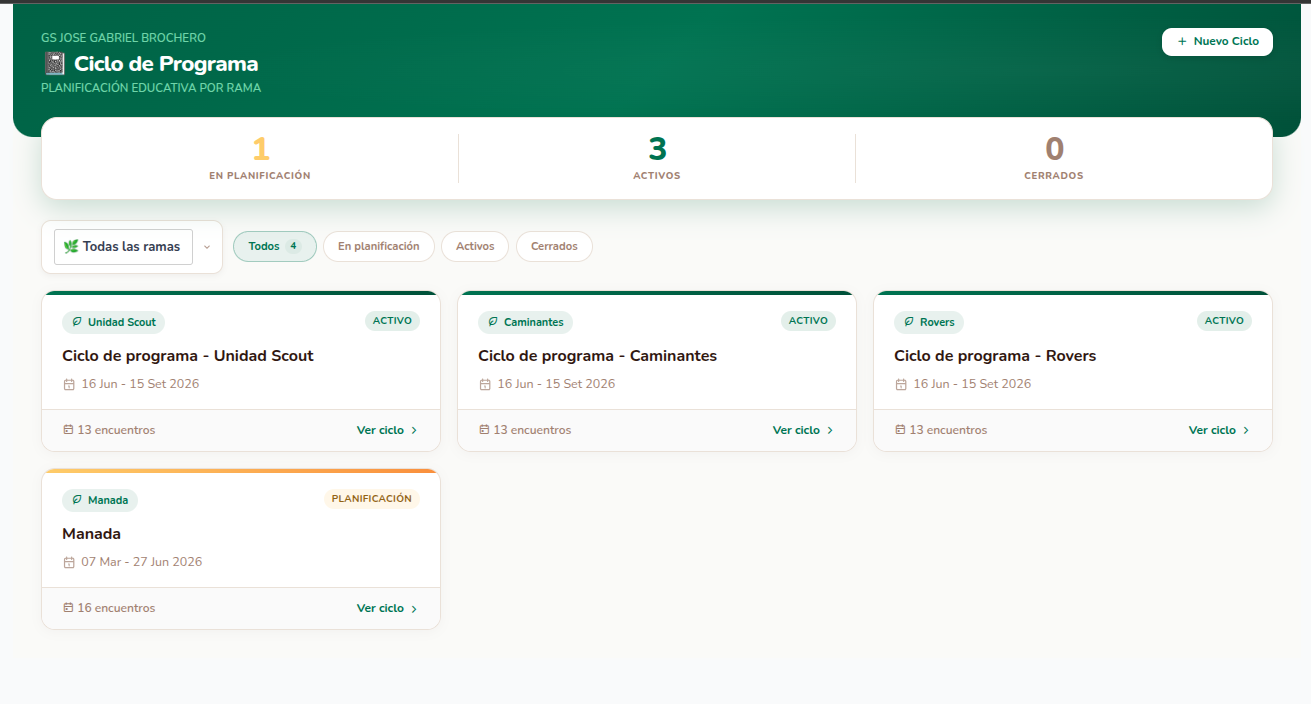This screenshot has height=704, width=1311.
Task: Click the Unidad Scout branch badge
Action: [113, 322]
